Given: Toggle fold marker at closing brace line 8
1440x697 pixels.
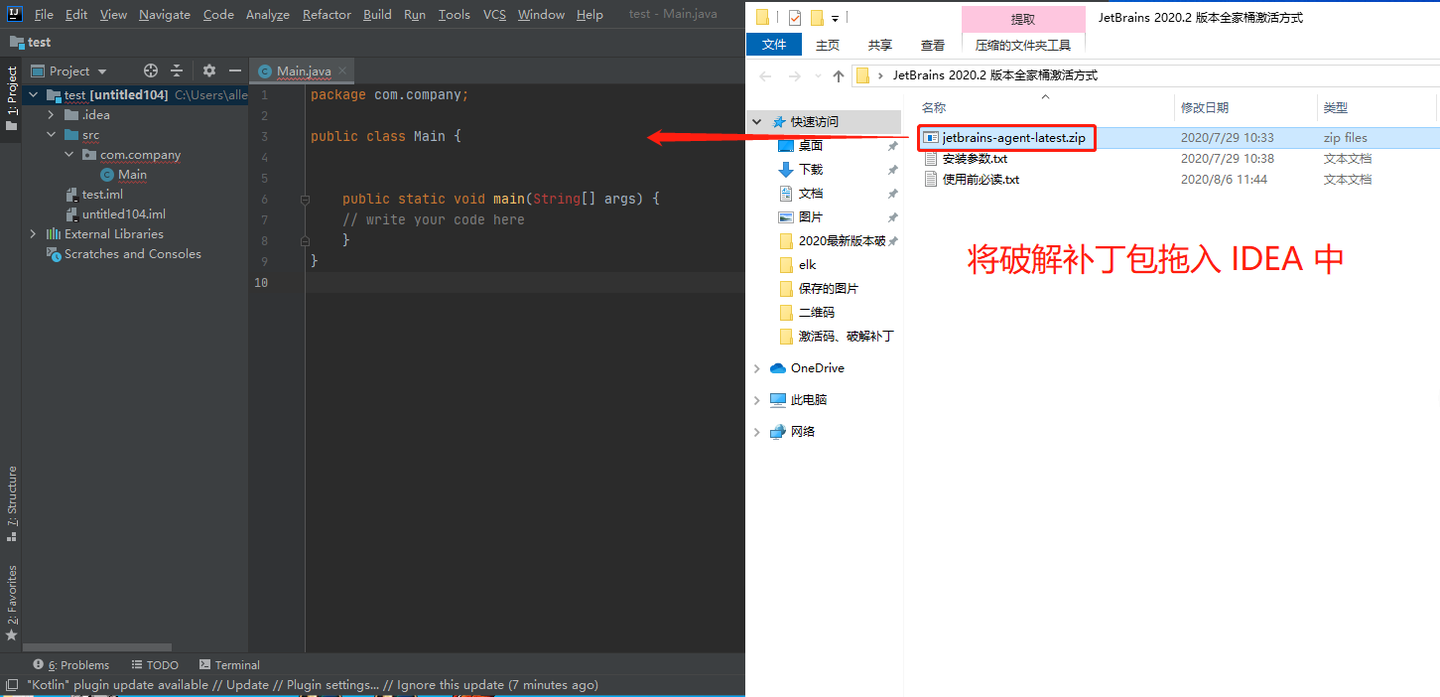Looking at the screenshot, I should [x=305, y=240].
